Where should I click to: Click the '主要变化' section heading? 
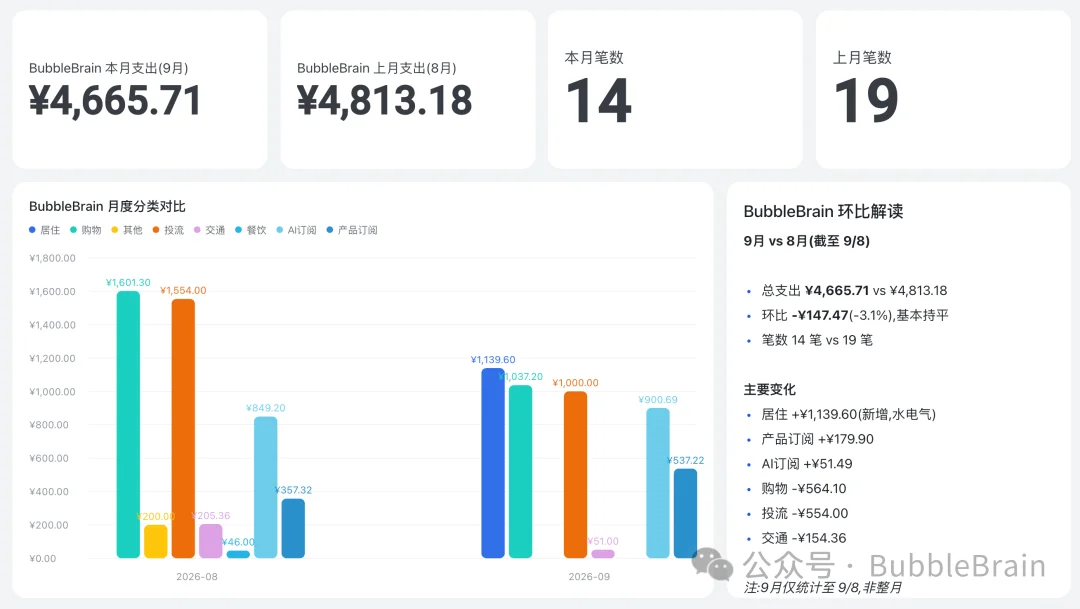[770, 390]
